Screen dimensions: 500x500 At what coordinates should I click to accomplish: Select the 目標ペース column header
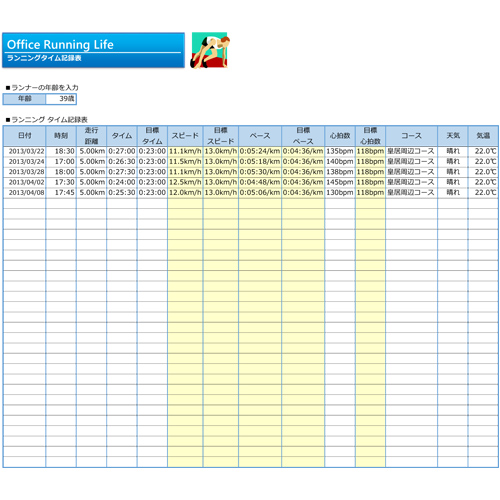tap(303, 136)
